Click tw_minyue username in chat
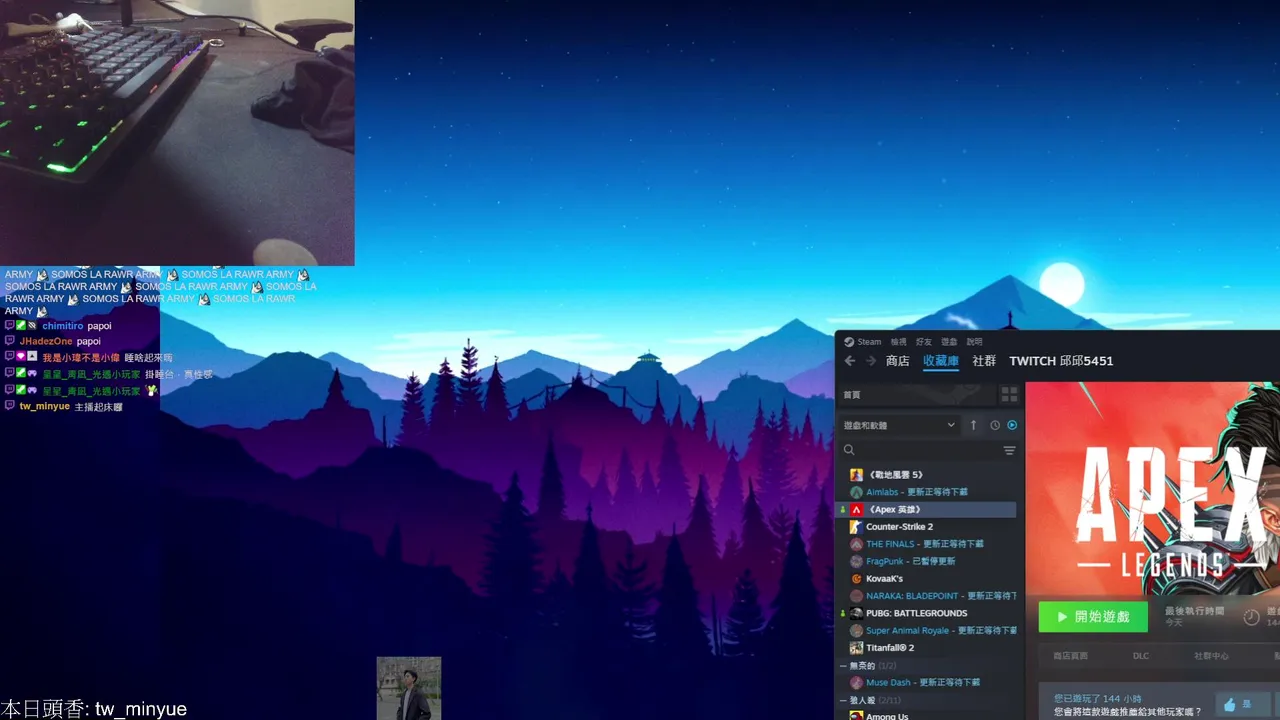Viewport: 1280px width, 720px height. pos(45,407)
